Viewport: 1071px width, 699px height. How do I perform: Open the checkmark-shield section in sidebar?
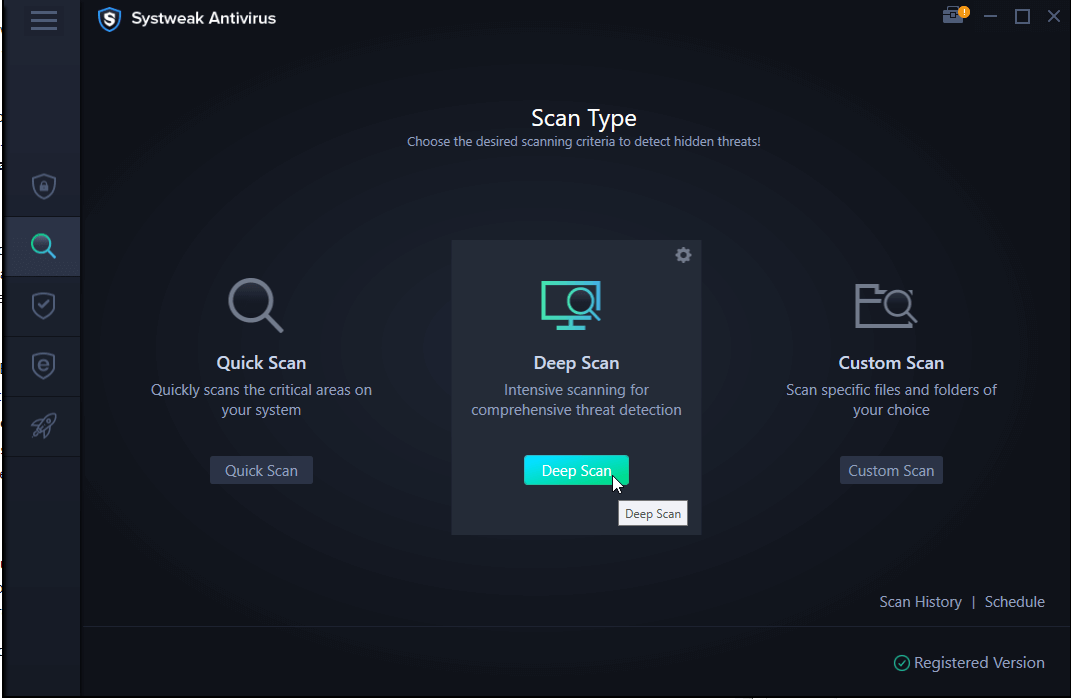[x=43, y=306]
